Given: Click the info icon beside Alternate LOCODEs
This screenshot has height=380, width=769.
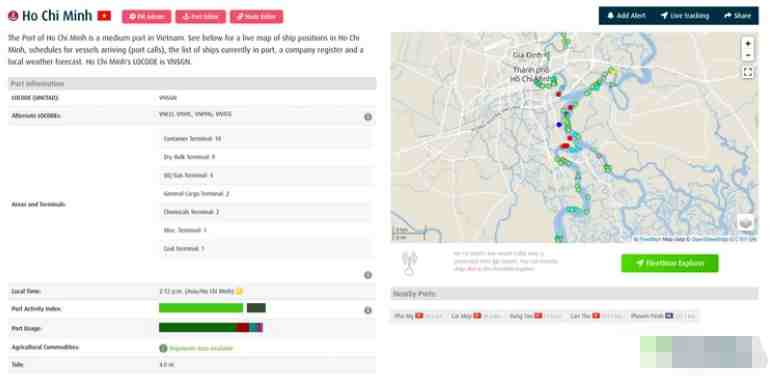Looking at the screenshot, I should click(x=368, y=117).
